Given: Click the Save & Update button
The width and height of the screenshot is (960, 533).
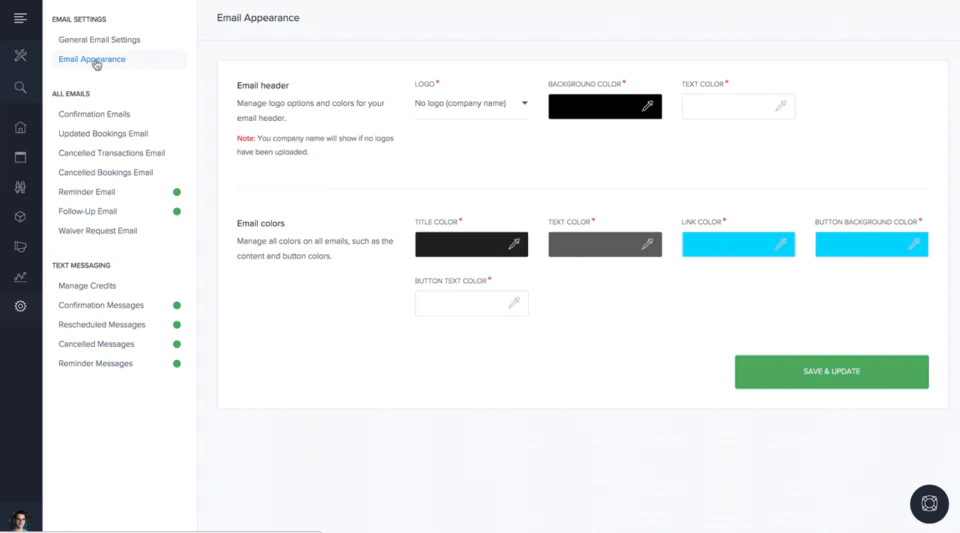Looking at the screenshot, I should click(x=831, y=372).
